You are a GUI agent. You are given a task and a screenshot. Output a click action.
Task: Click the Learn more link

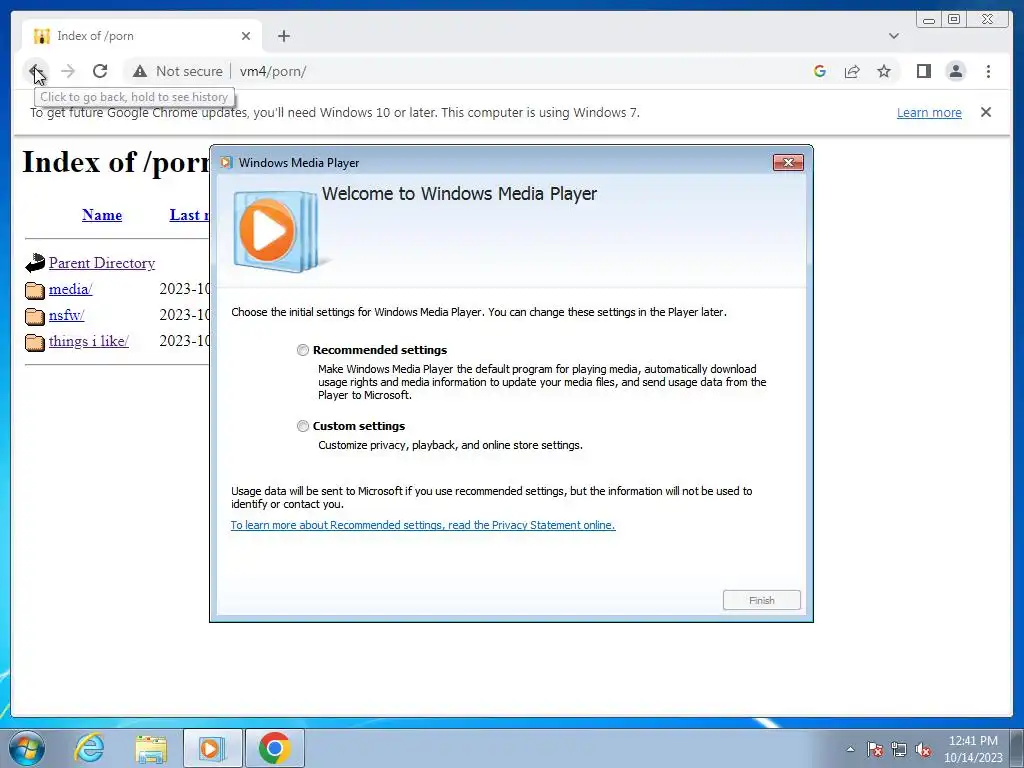pyautogui.click(x=929, y=112)
